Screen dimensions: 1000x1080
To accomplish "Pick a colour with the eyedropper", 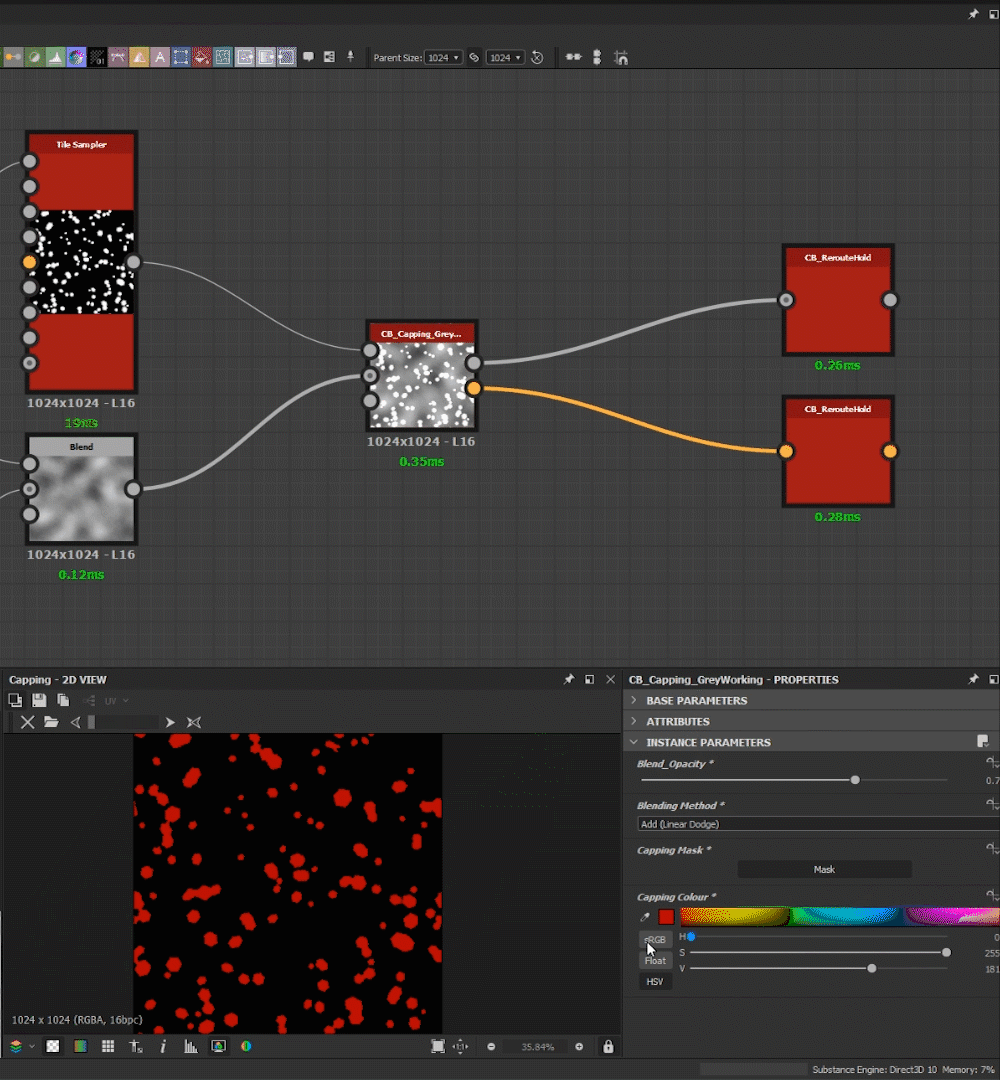I will 645,917.
